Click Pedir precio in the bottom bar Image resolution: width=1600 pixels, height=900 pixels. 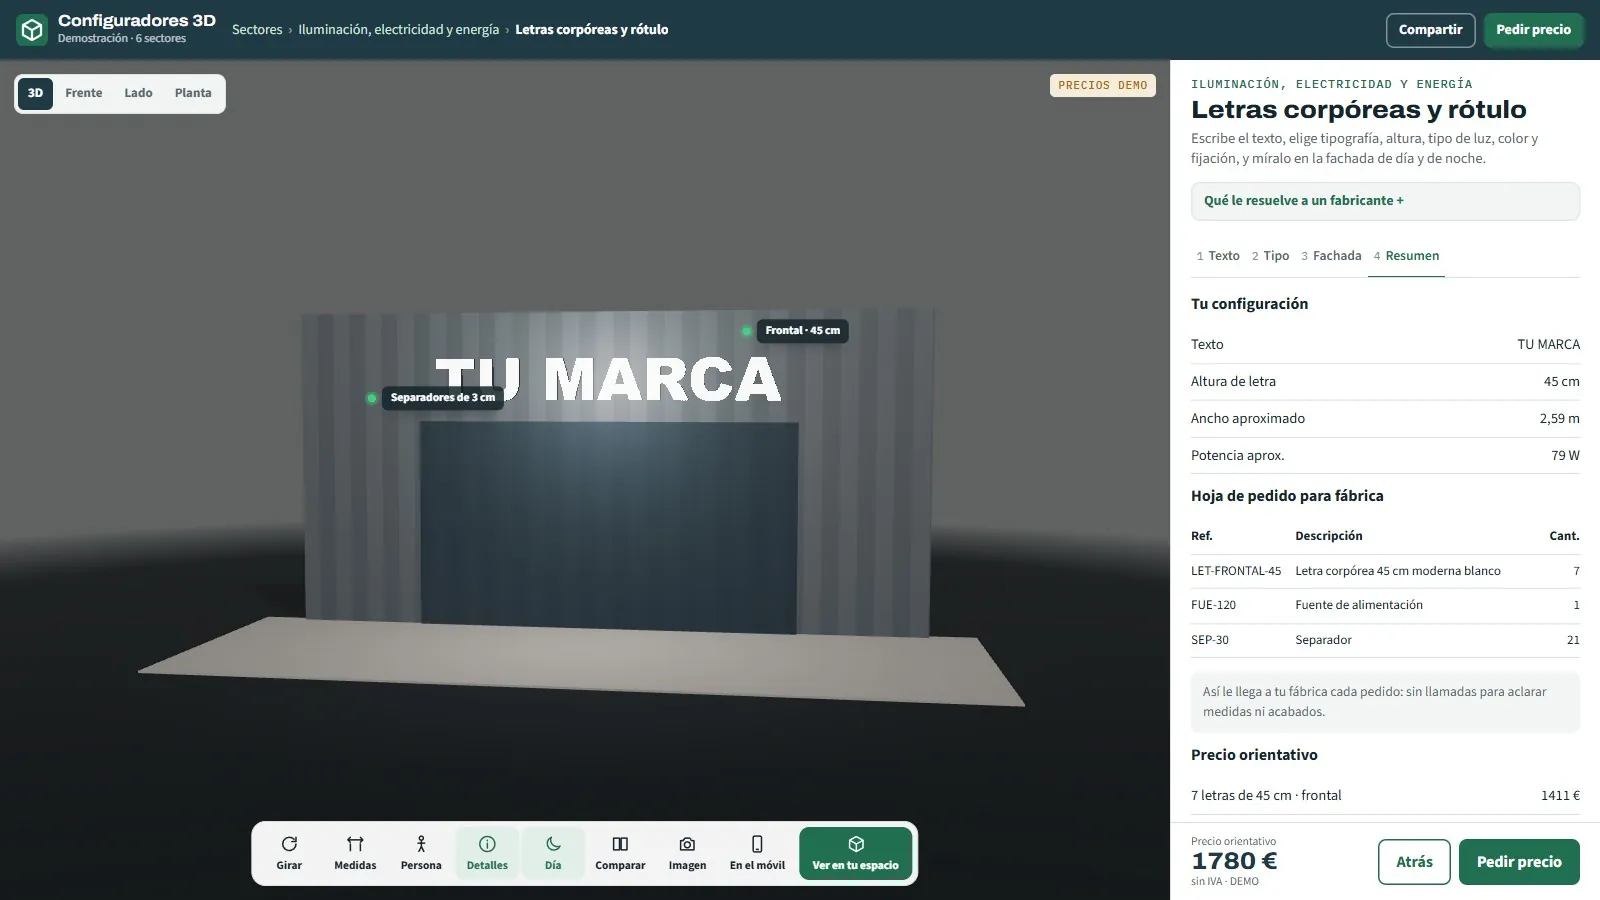pos(1519,862)
